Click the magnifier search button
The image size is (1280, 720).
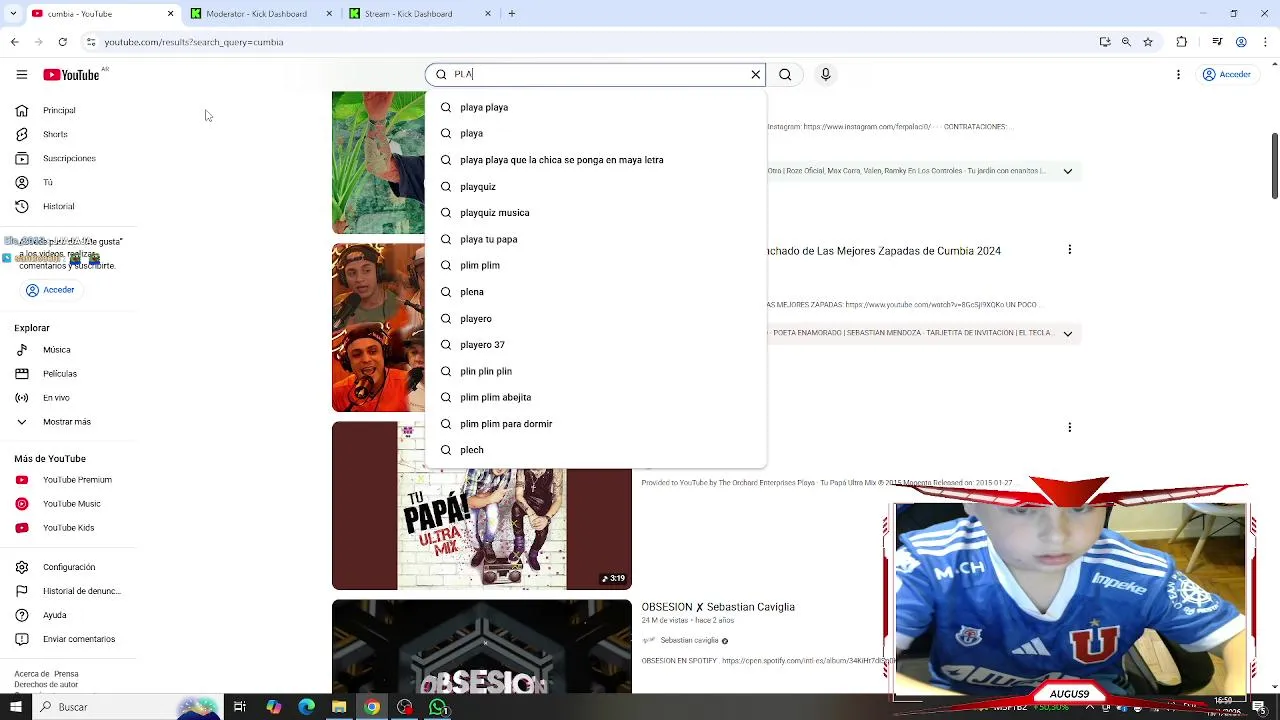[785, 74]
